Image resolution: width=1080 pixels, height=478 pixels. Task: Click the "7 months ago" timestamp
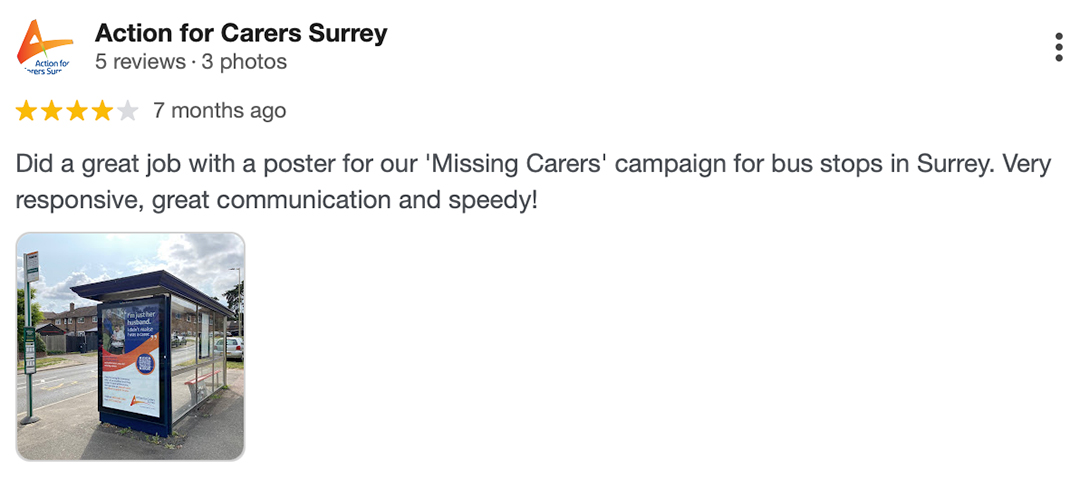219,111
